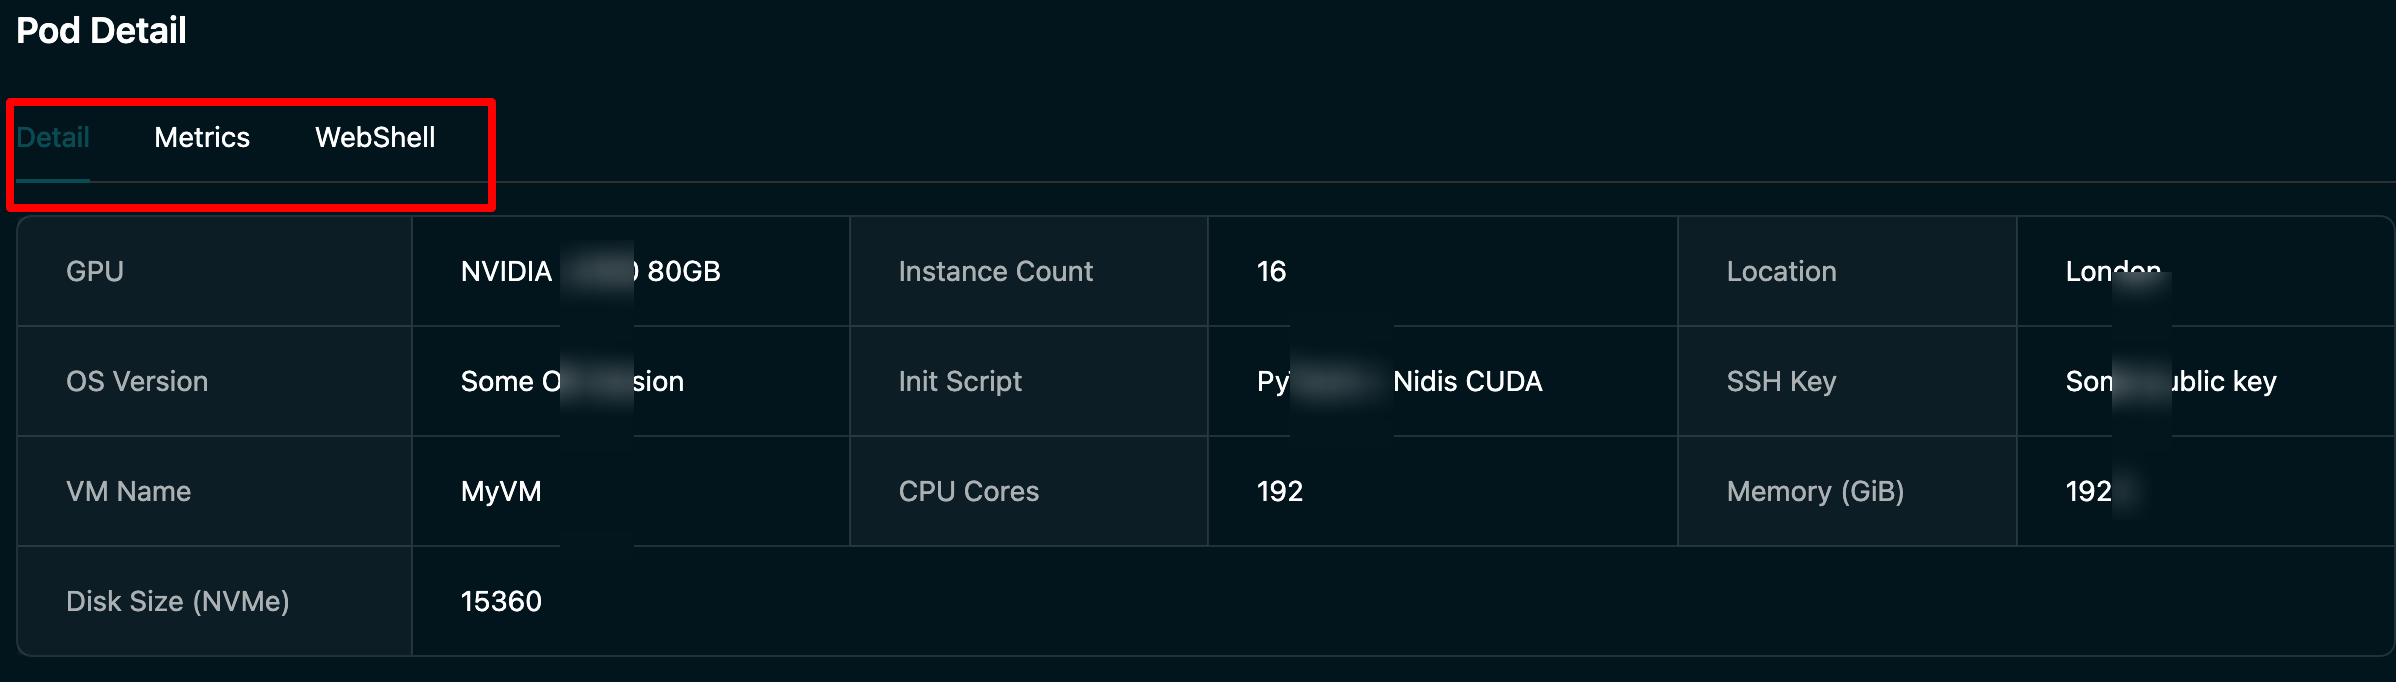Select the VM Name MyVM
This screenshot has width=2396, height=682.
pyautogui.click(x=500, y=491)
